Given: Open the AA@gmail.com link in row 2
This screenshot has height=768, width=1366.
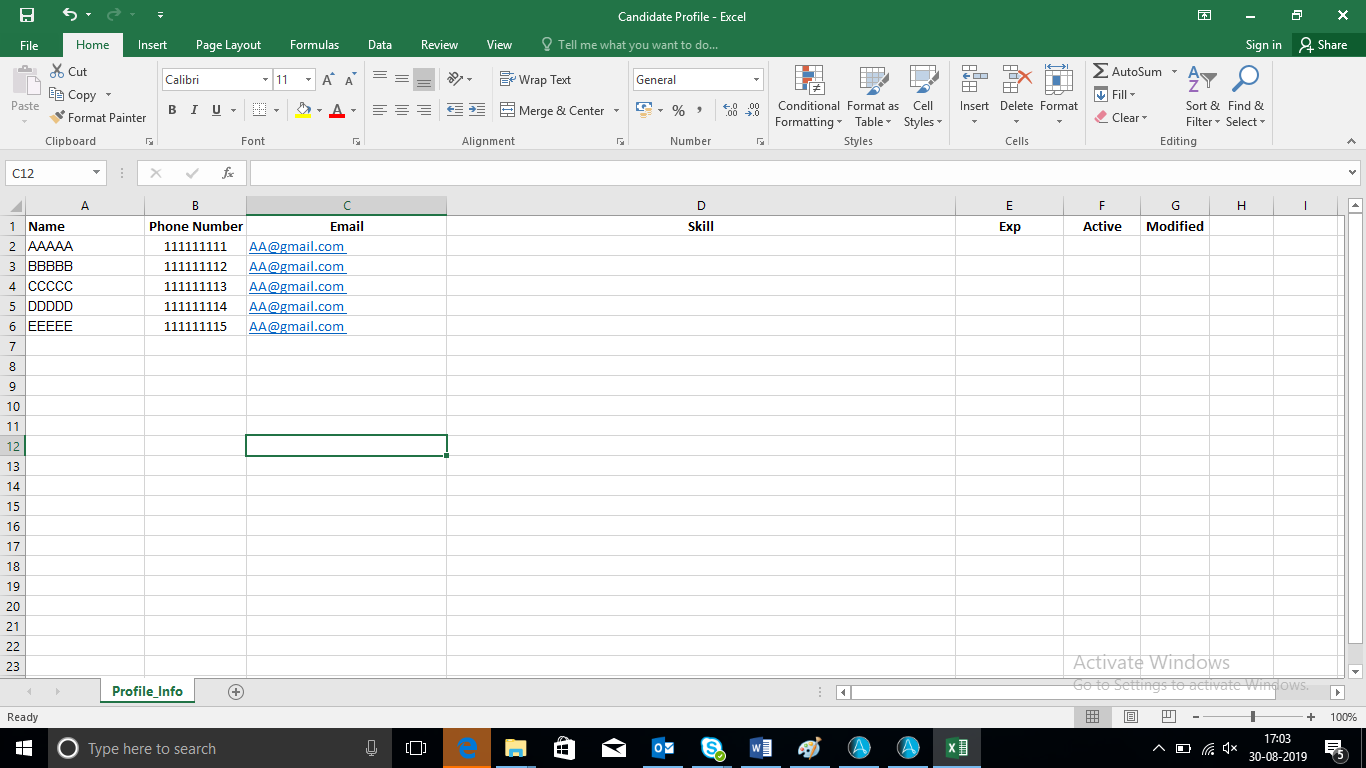Looking at the screenshot, I should point(296,246).
